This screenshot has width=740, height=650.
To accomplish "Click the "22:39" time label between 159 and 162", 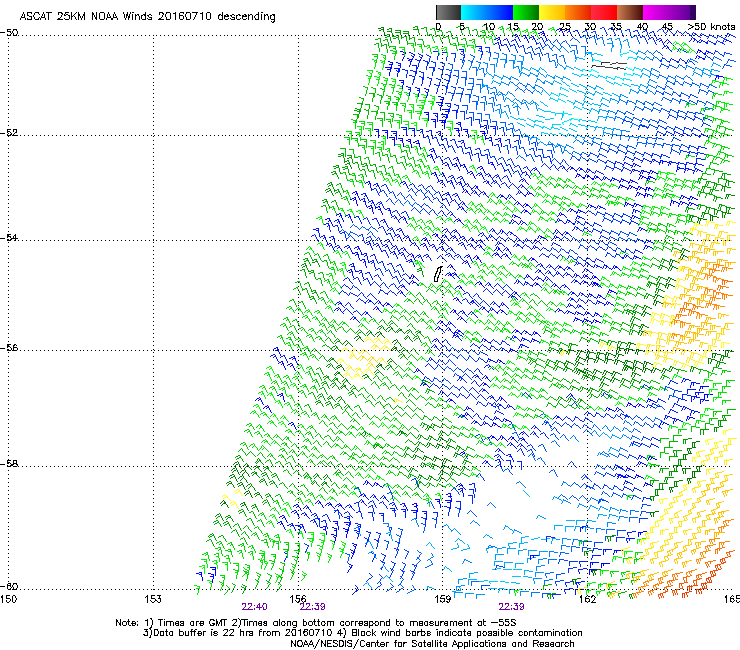I will click(511, 607).
